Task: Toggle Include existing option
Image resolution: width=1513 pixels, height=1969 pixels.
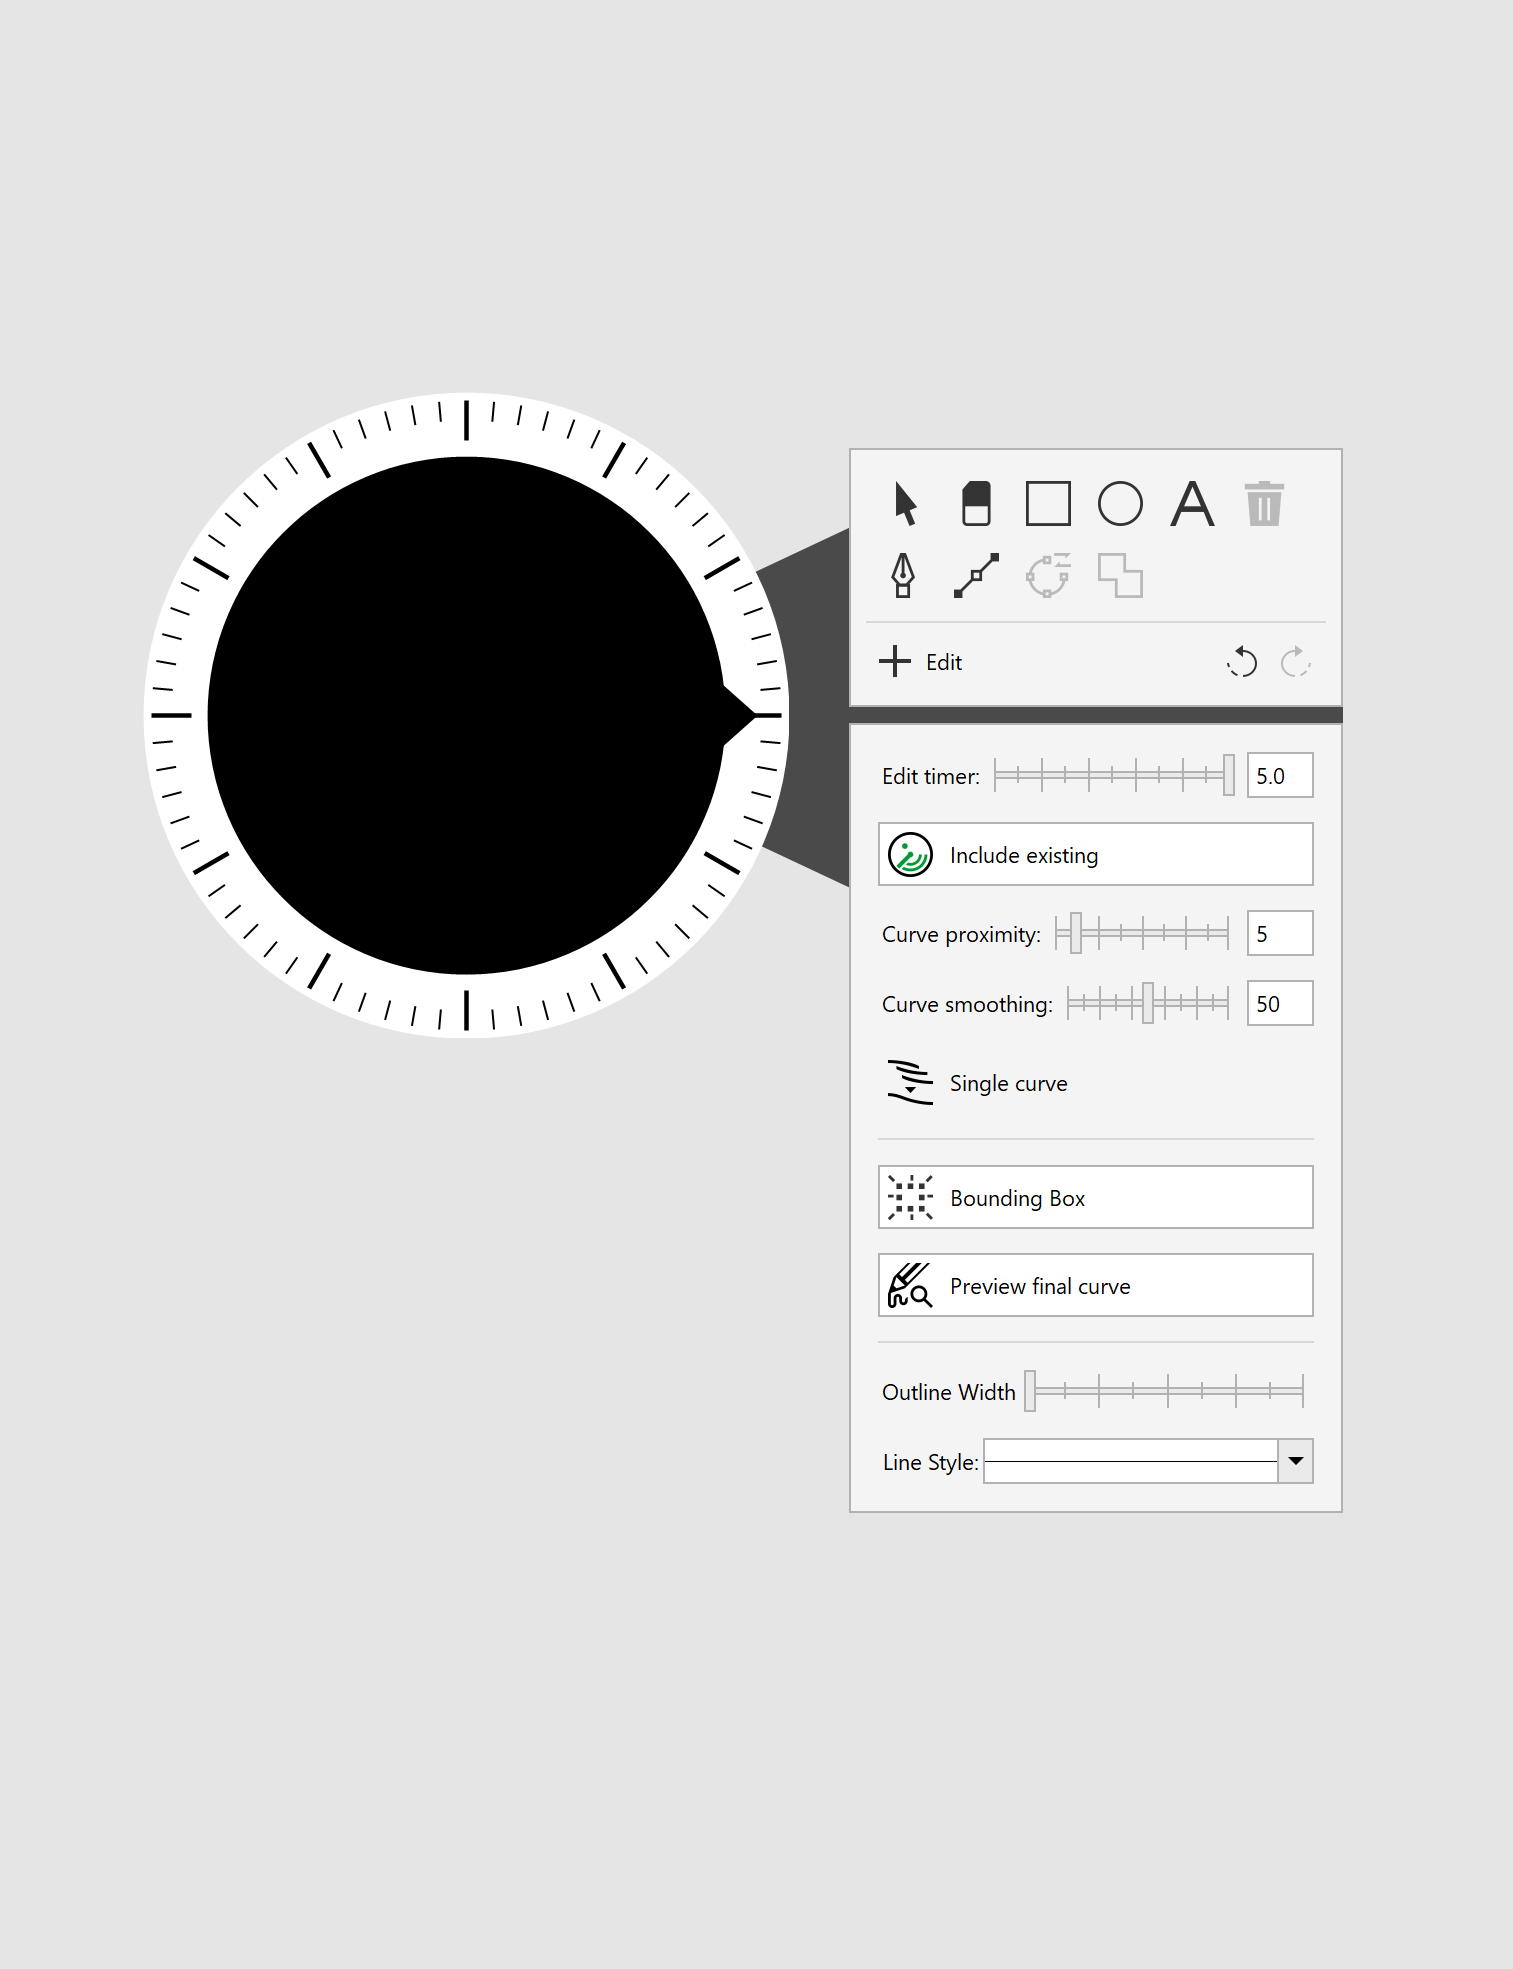Action: [x=1095, y=854]
